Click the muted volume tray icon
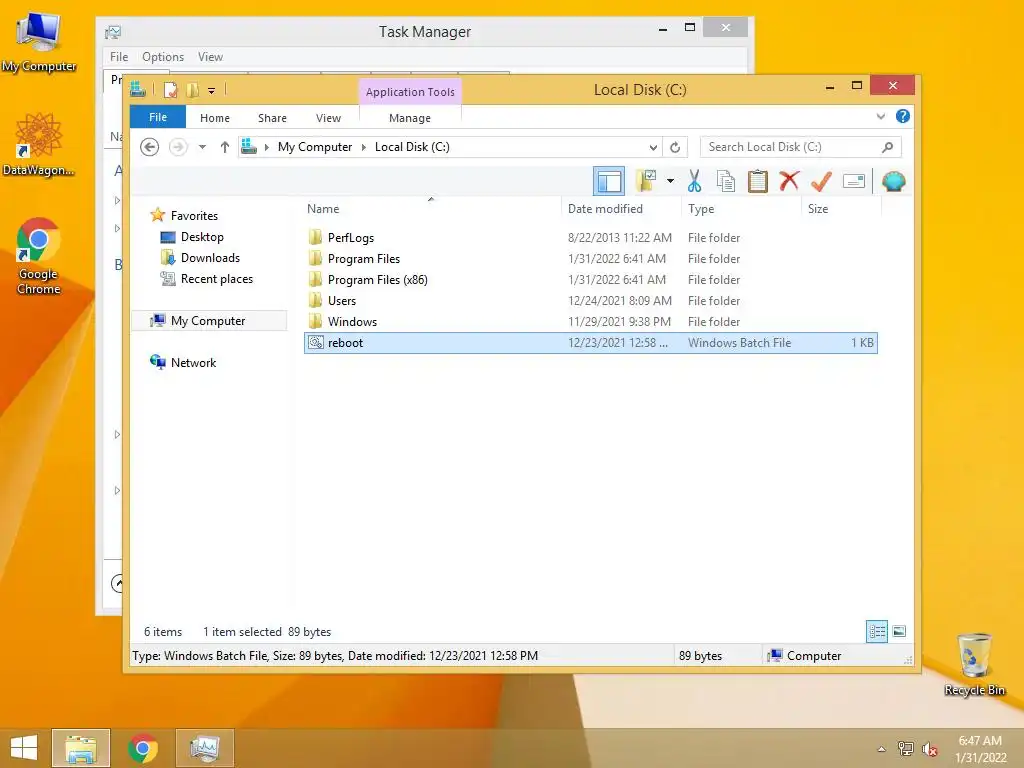The image size is (1024, 768). (x=930, y=749)
